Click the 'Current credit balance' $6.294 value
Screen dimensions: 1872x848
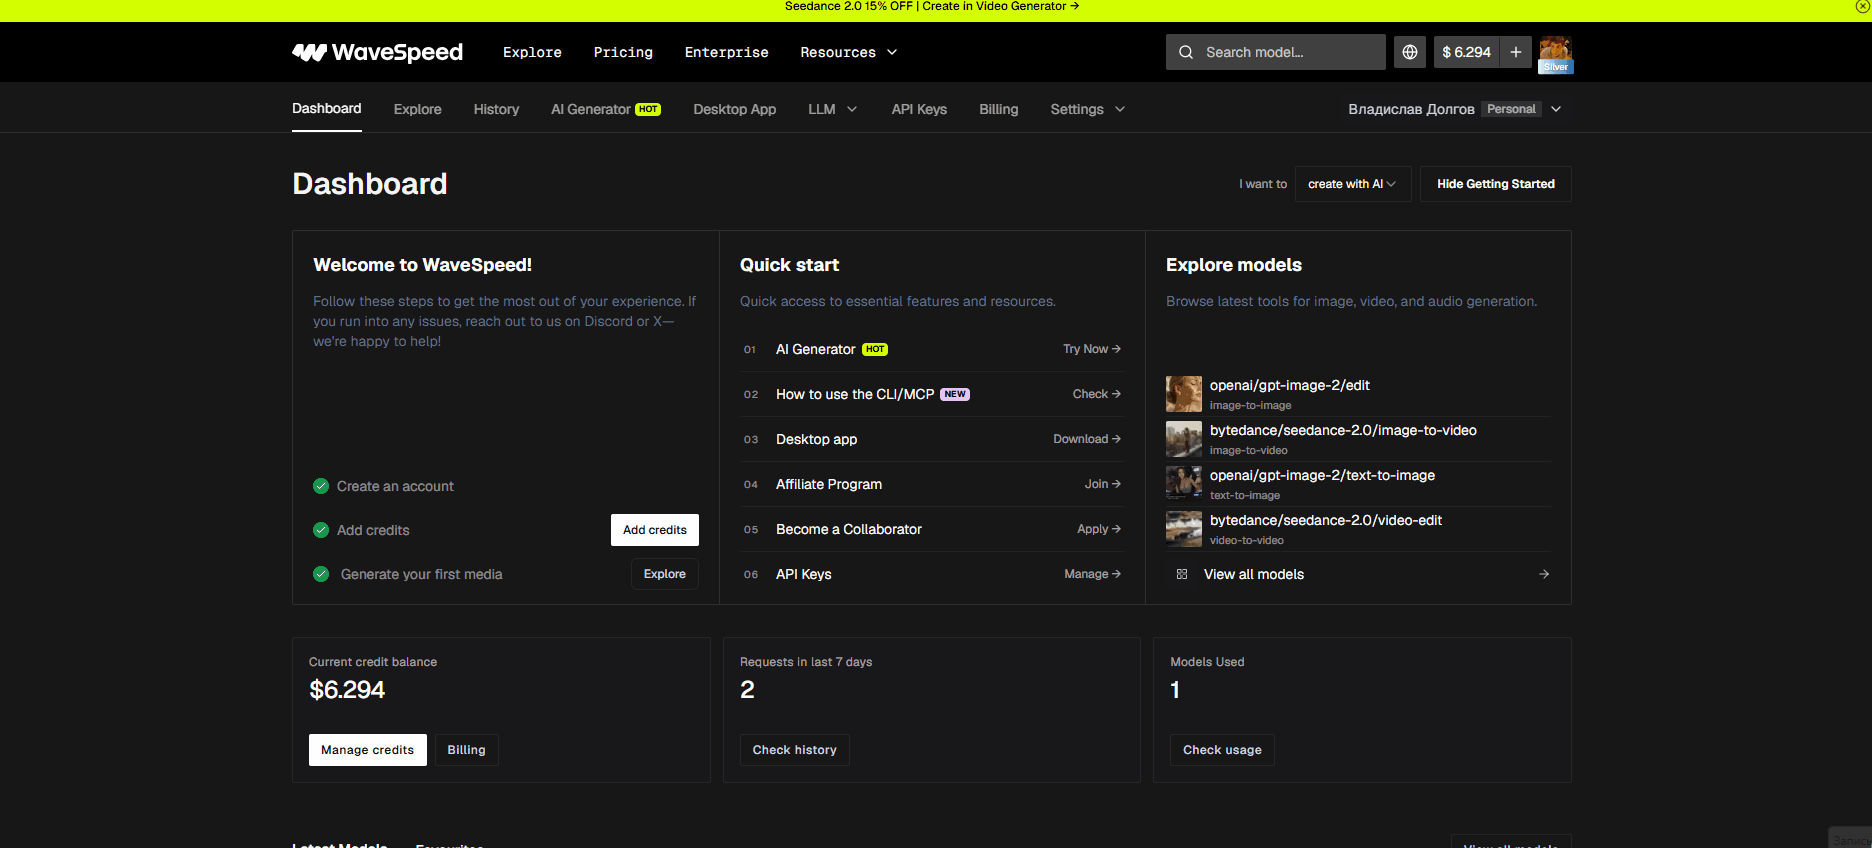coord(347,690)
